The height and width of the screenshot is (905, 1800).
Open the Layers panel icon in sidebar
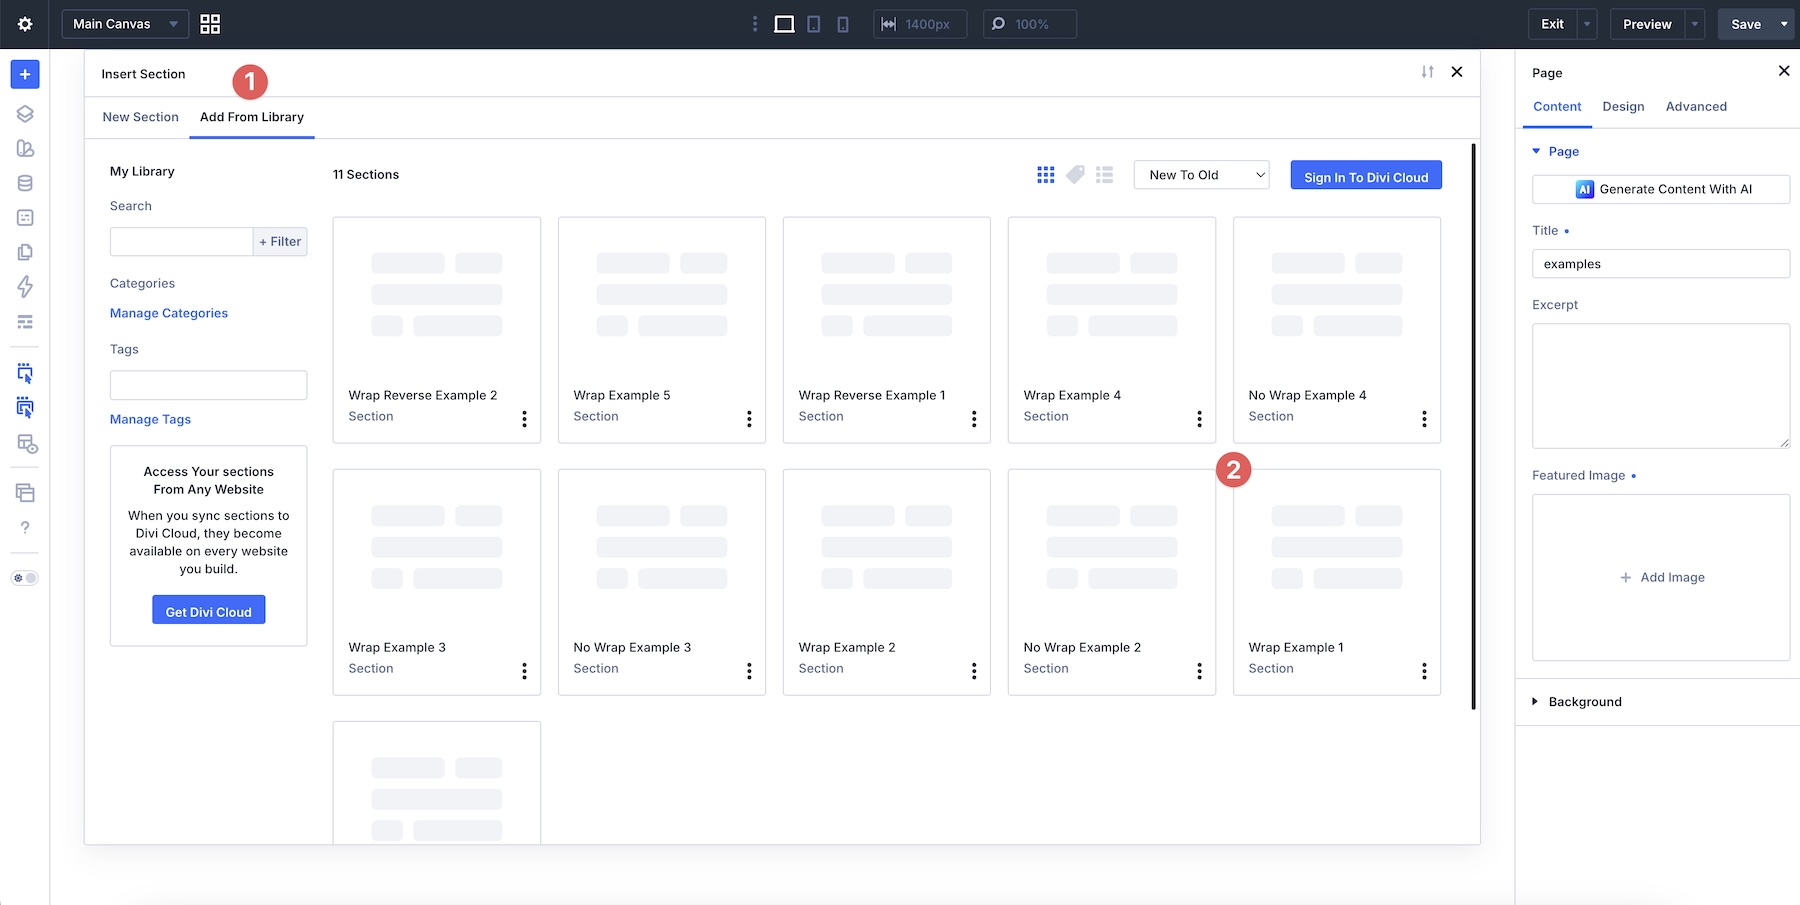click(x=25, y=114)
